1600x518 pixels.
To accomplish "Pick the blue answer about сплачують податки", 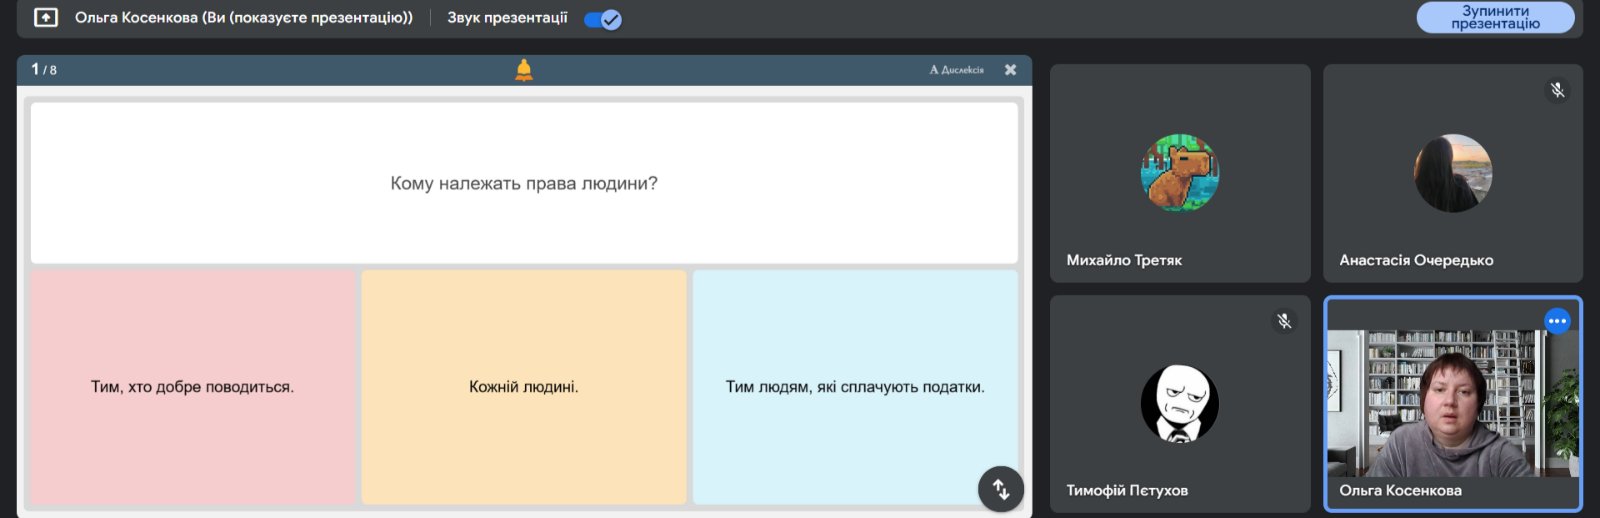I will tap(855, 387).
